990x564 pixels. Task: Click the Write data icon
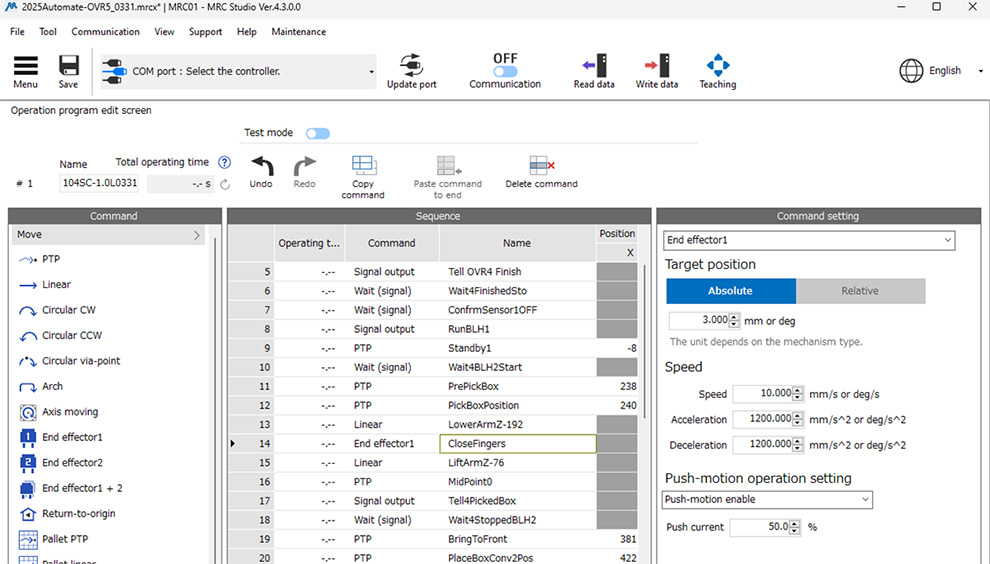pos(657,65)
